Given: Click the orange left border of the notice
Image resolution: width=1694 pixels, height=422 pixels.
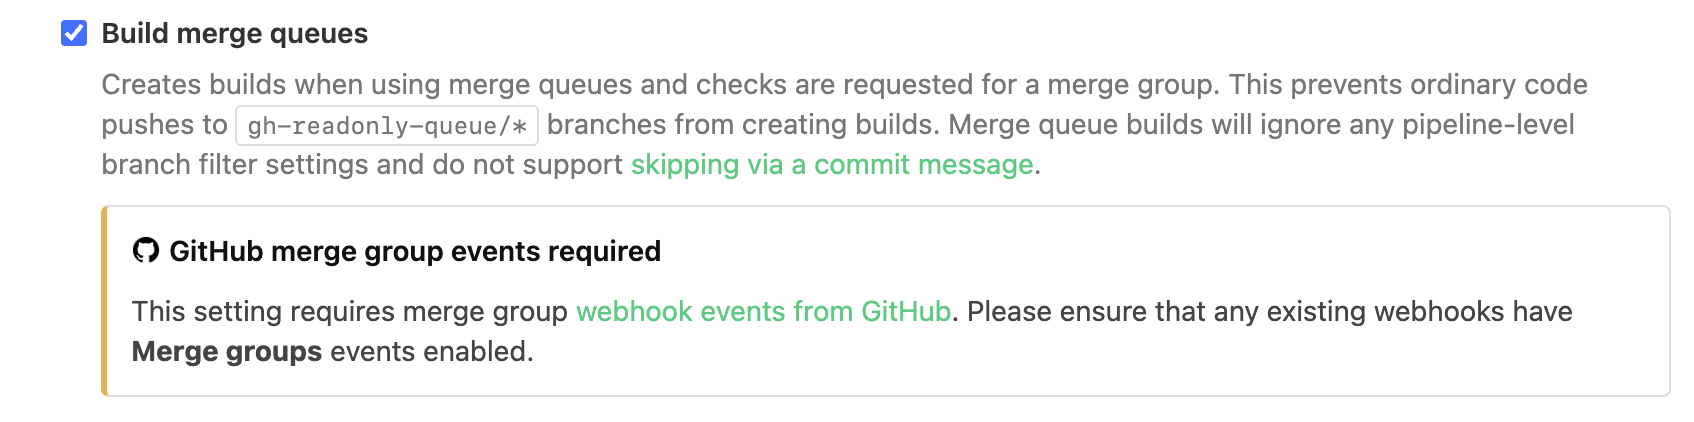Looking at the screenshot, I should pos(104,301).
